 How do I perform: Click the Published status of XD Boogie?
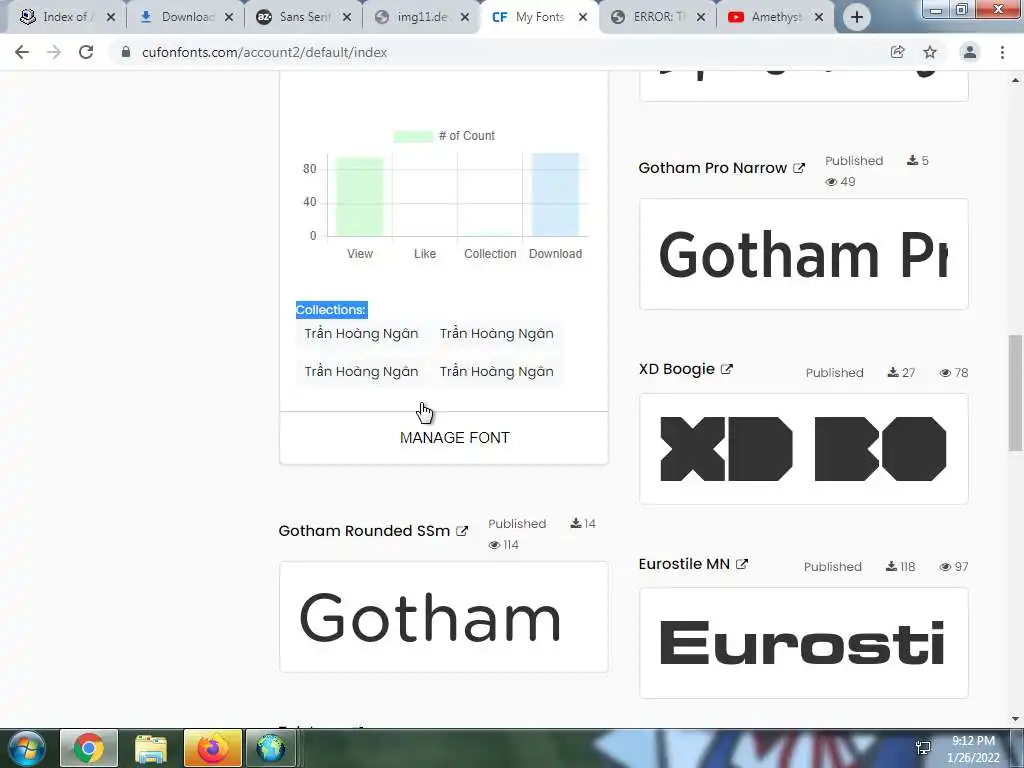coord(835,373)
